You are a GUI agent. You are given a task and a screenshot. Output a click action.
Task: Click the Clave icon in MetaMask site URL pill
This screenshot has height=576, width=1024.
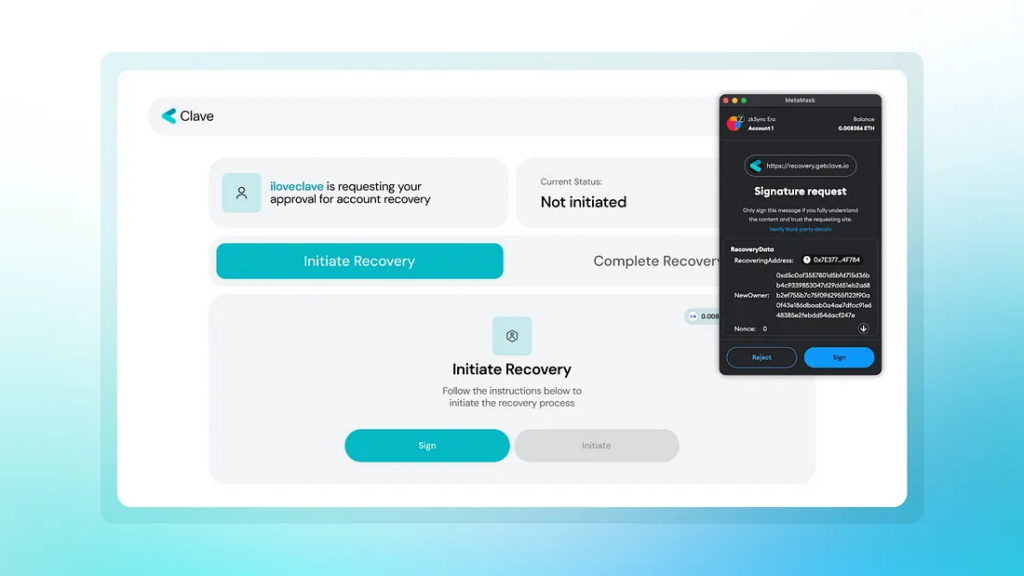pos(756,166)
